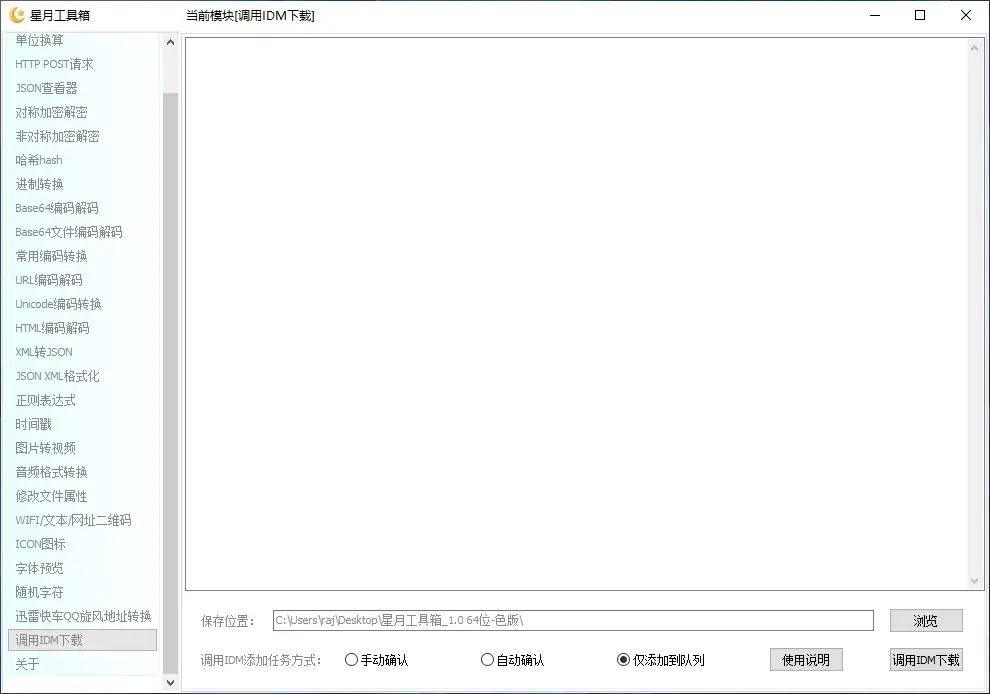Click the text area scroll-up arrow
This screenshot has height=694, width=990.
tap(975, 48)
